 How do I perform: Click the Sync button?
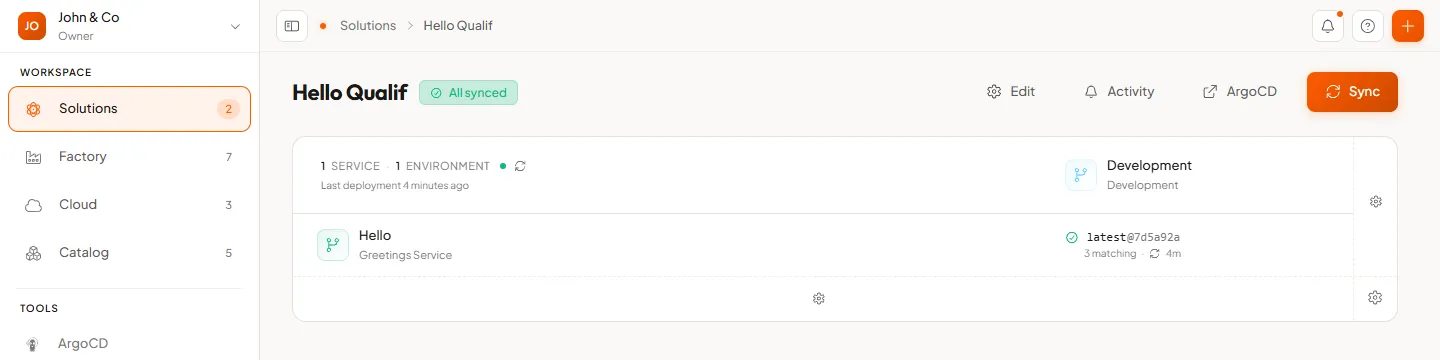(x=1352, y=92)
